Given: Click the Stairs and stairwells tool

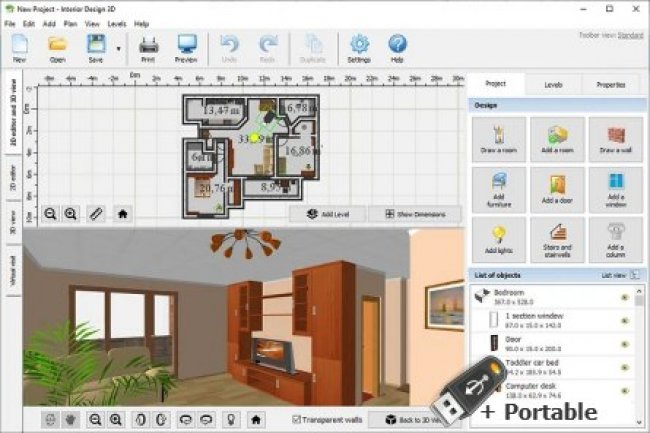Looking at the screenshot, I should tap(557, 240).
